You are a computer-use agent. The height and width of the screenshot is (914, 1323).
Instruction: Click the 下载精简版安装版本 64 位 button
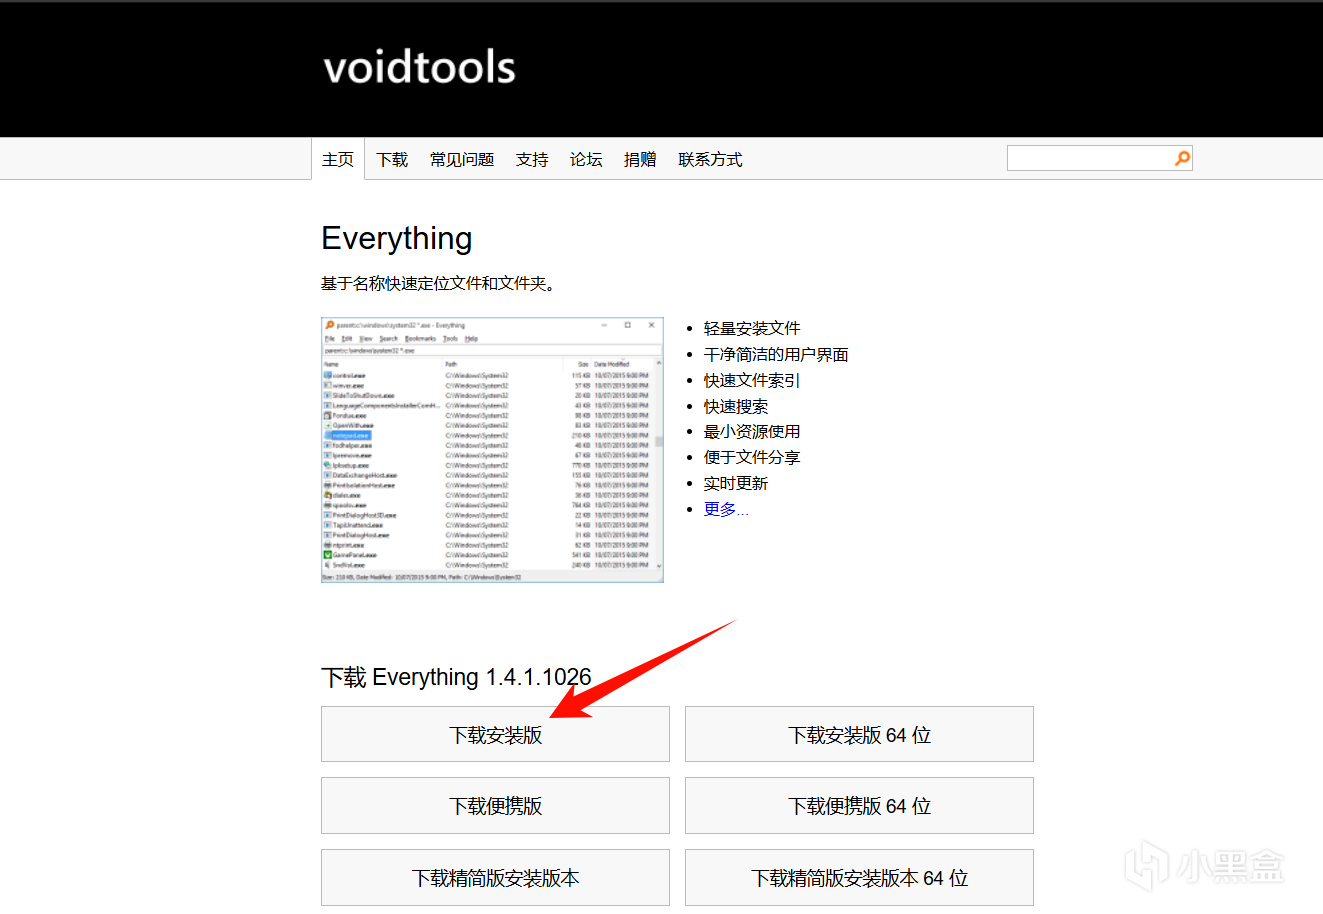coord(859,878)
